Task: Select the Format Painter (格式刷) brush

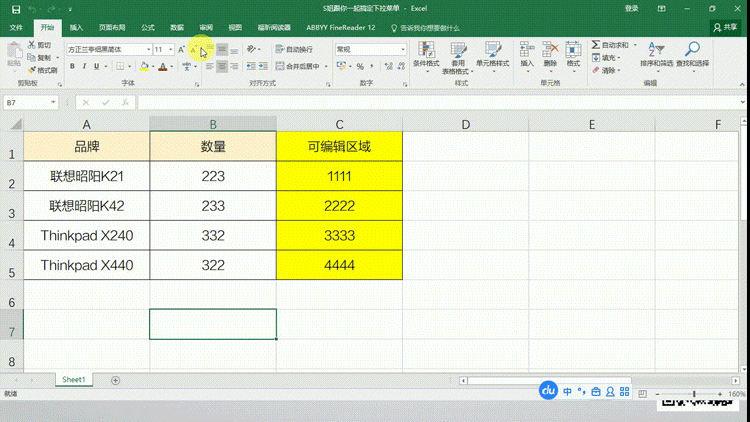Action: click(x=42, y=70)
